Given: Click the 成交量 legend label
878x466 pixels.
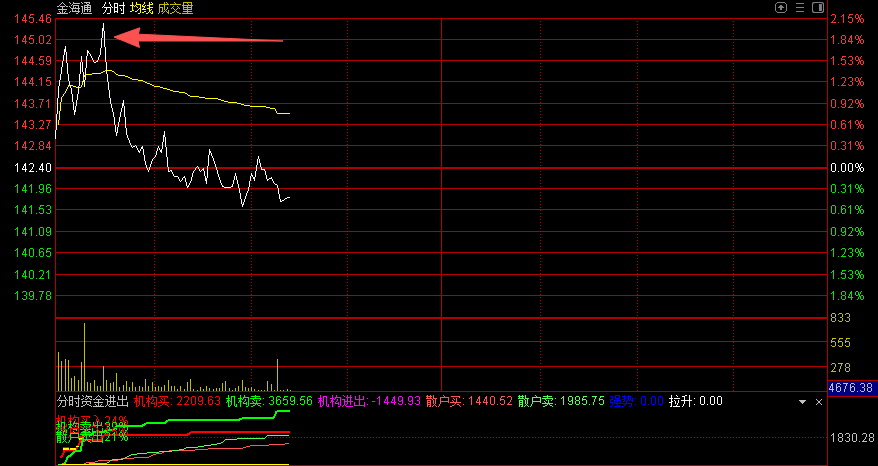Looking at the screenshot, I should pos(176,8).
